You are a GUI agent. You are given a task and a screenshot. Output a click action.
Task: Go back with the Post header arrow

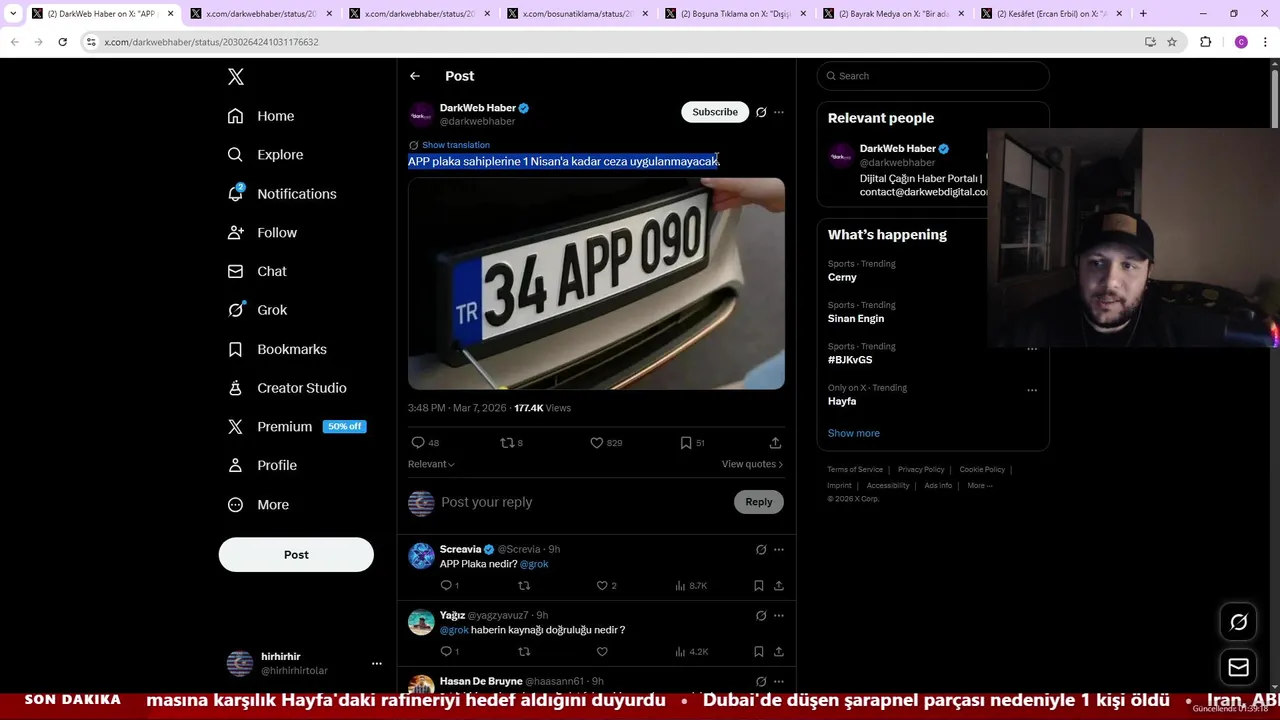[415, 76]
